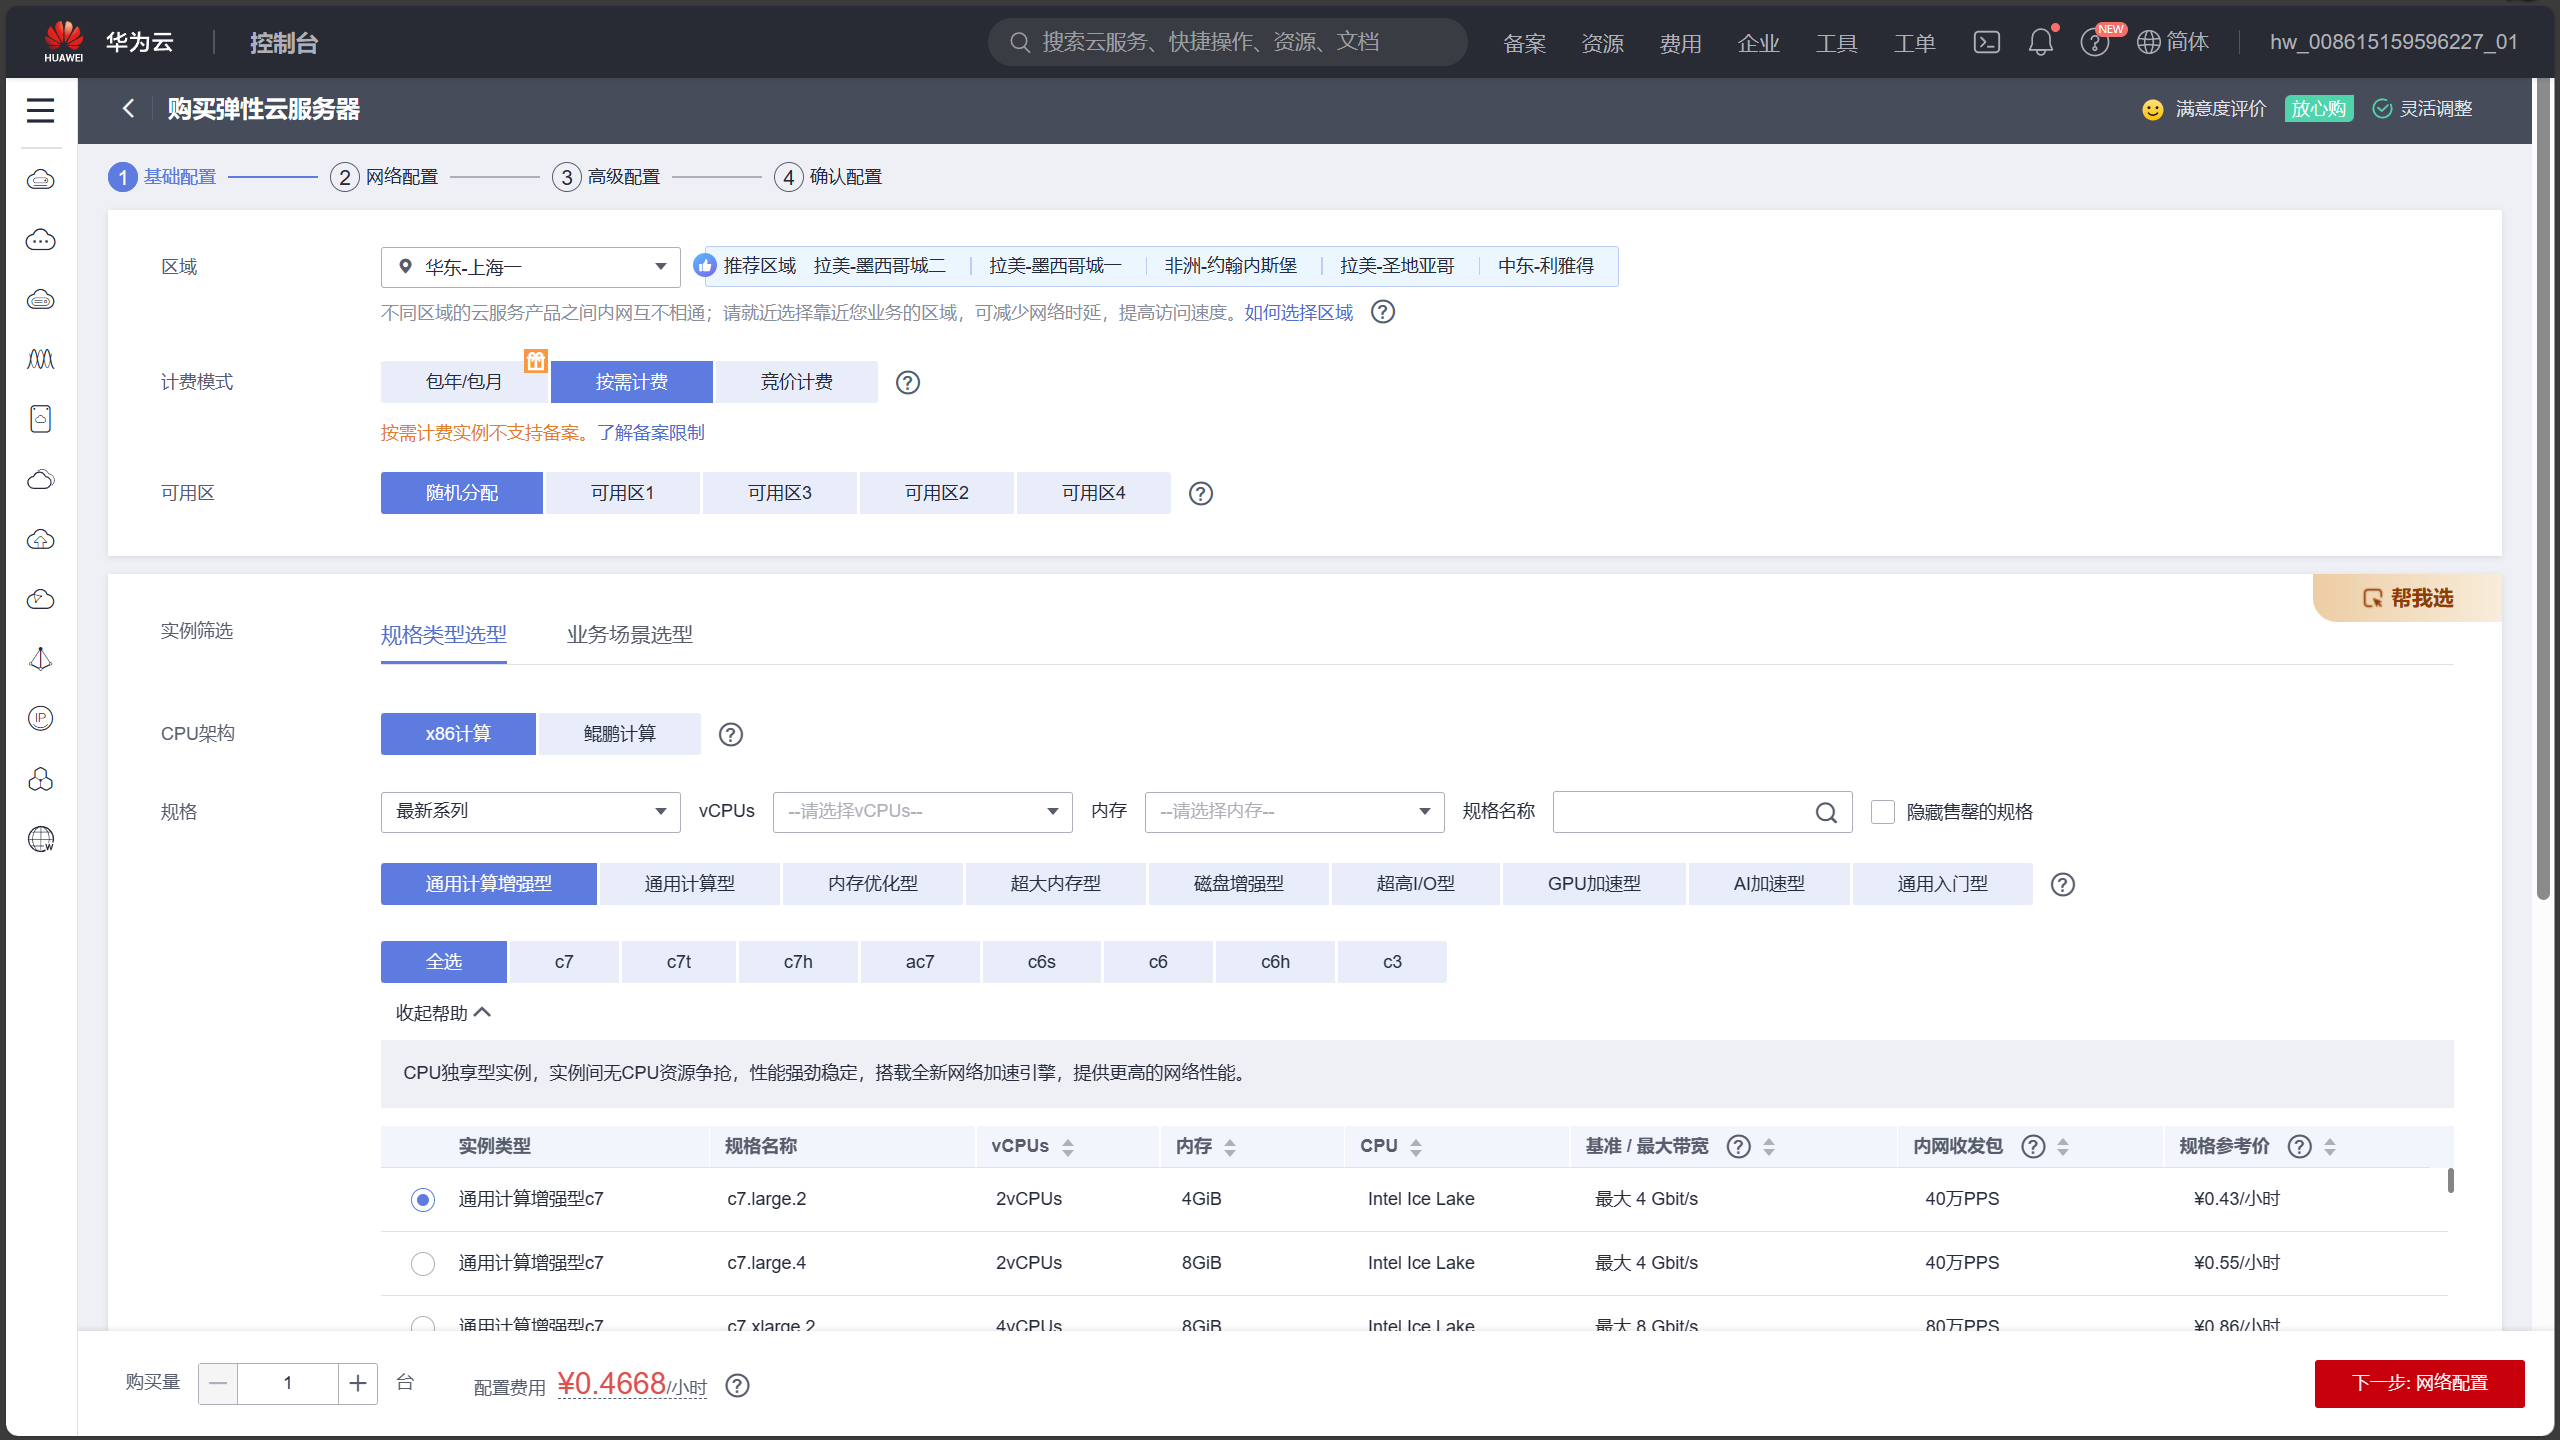Open the 区域 华东-上海一 dropdown
2560x1440 pixels.
point(530,267)
